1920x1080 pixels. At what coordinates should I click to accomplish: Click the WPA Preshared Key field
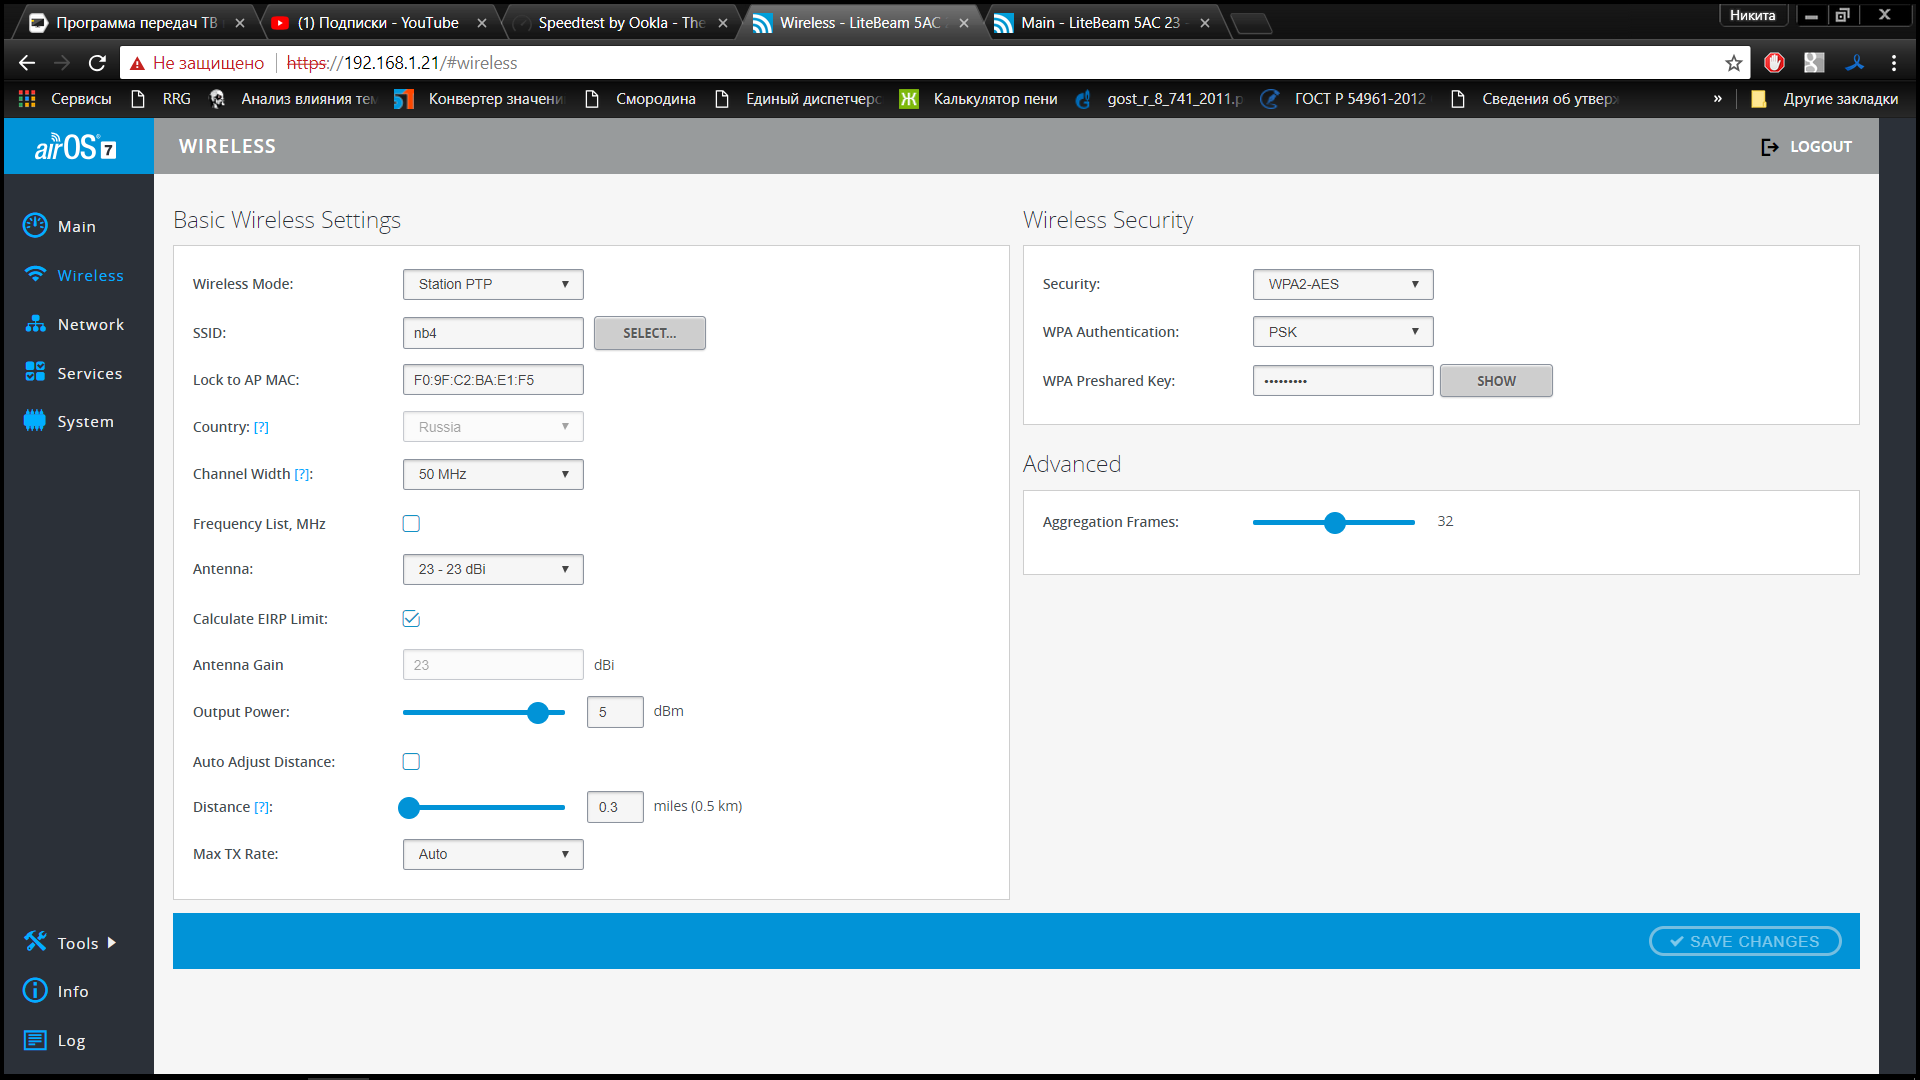(1343, 381)
